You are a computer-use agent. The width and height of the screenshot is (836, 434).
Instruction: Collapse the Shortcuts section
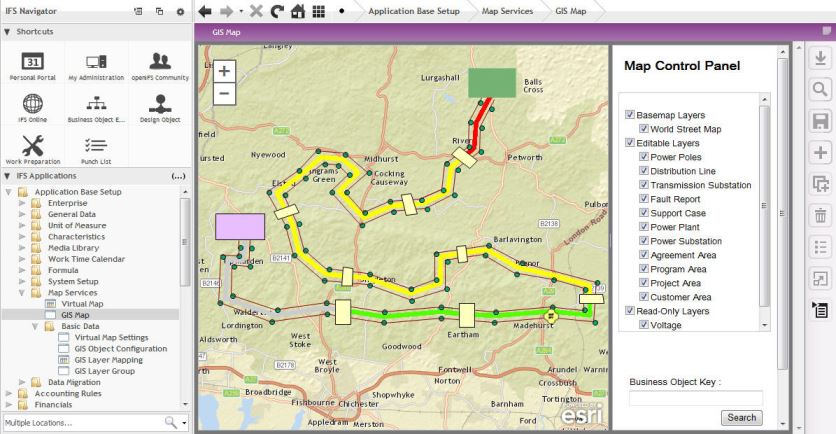tap(7, 31)
